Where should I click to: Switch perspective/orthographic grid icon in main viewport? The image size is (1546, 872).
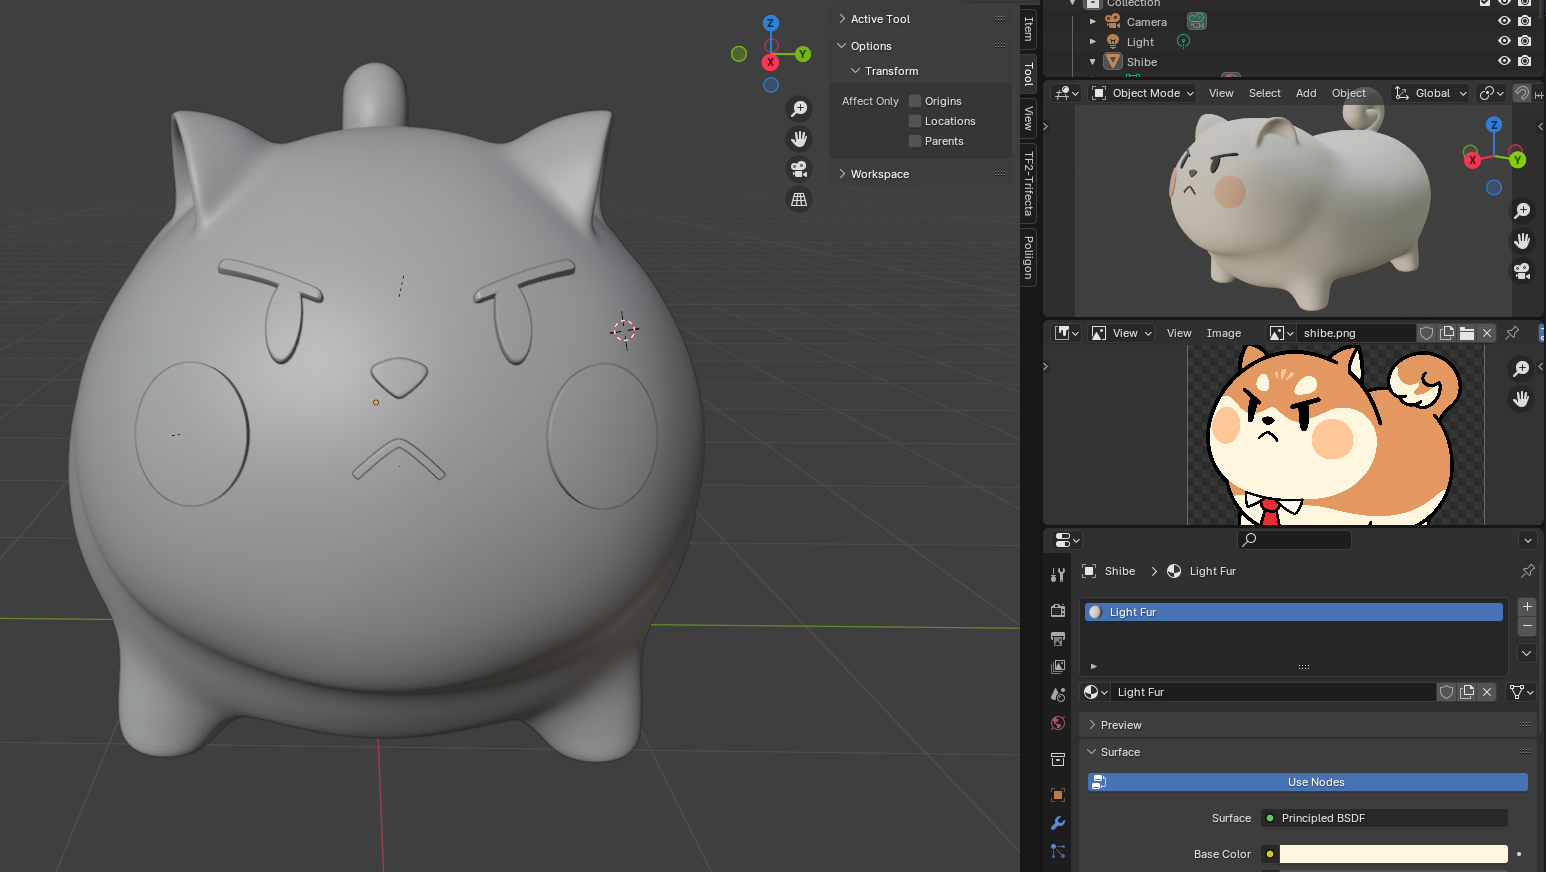coord(799,199)
